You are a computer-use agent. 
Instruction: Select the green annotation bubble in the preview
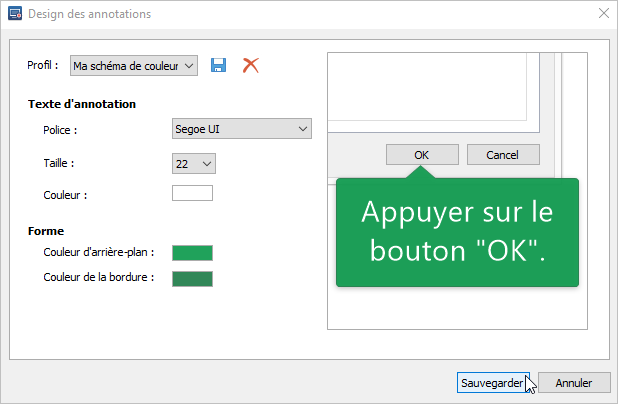point(457,232)
